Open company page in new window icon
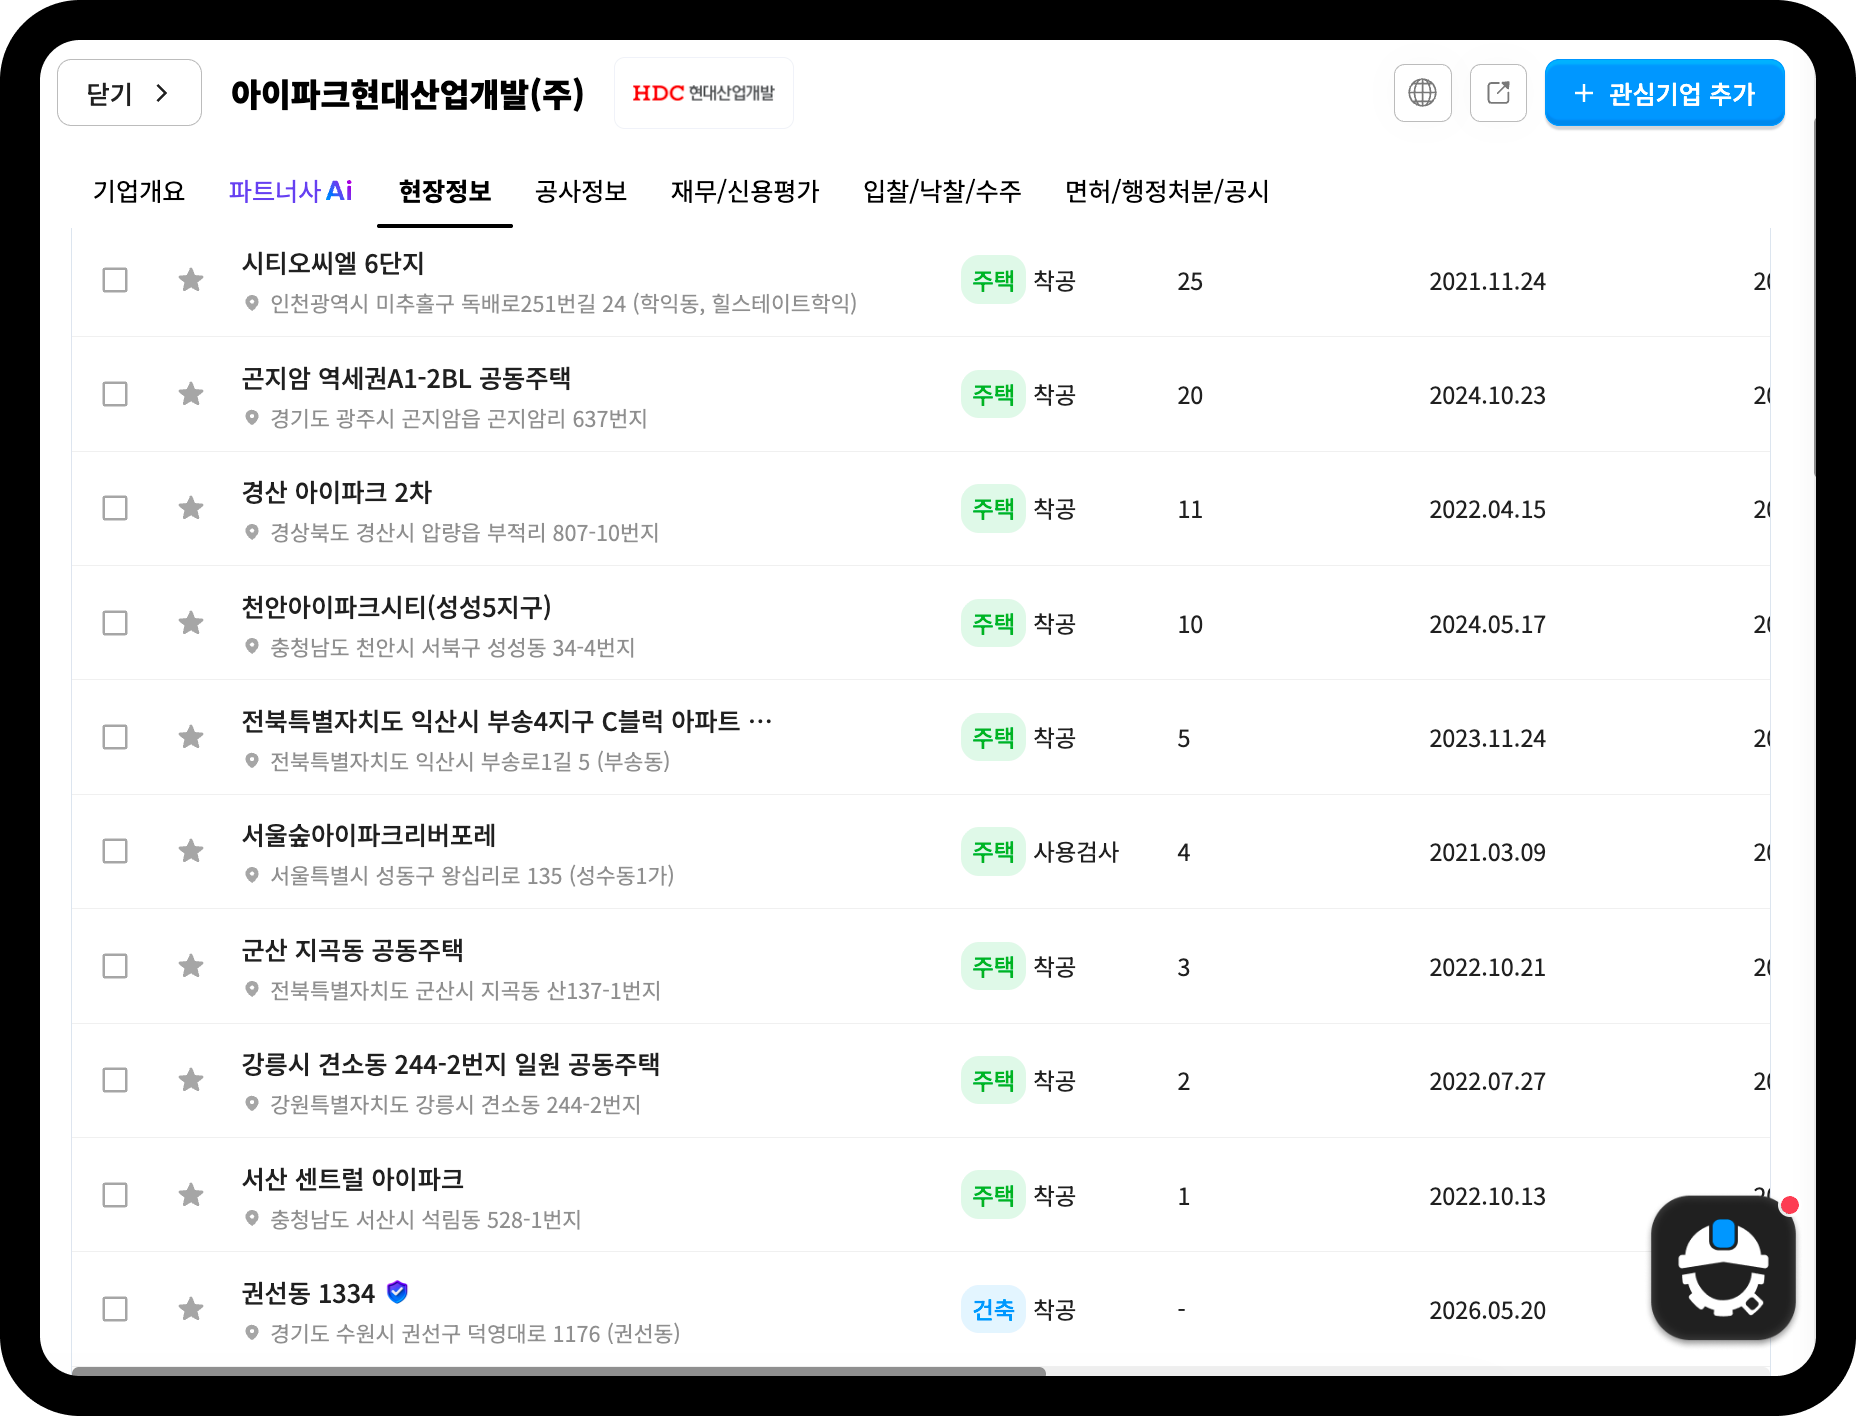Screen dimensions: 1856x1416 click(x=1498, y=93)
